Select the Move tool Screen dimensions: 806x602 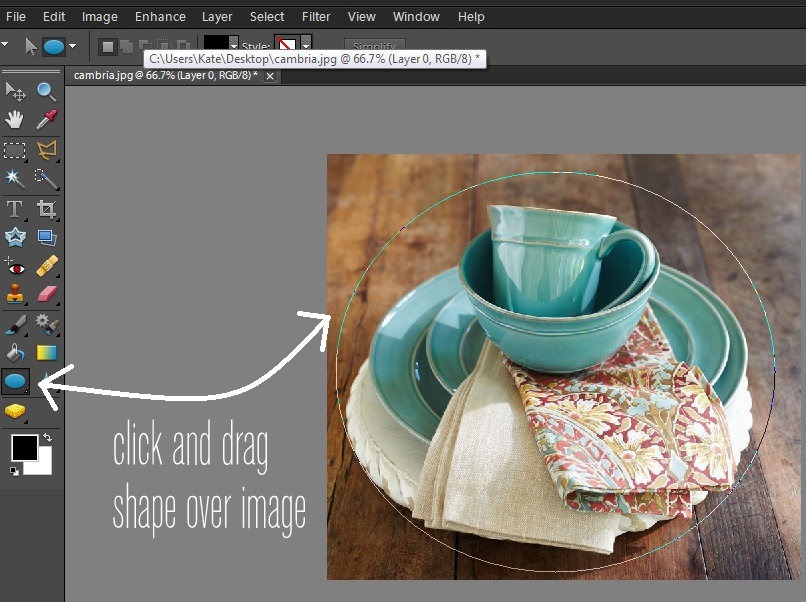(15, 92)
